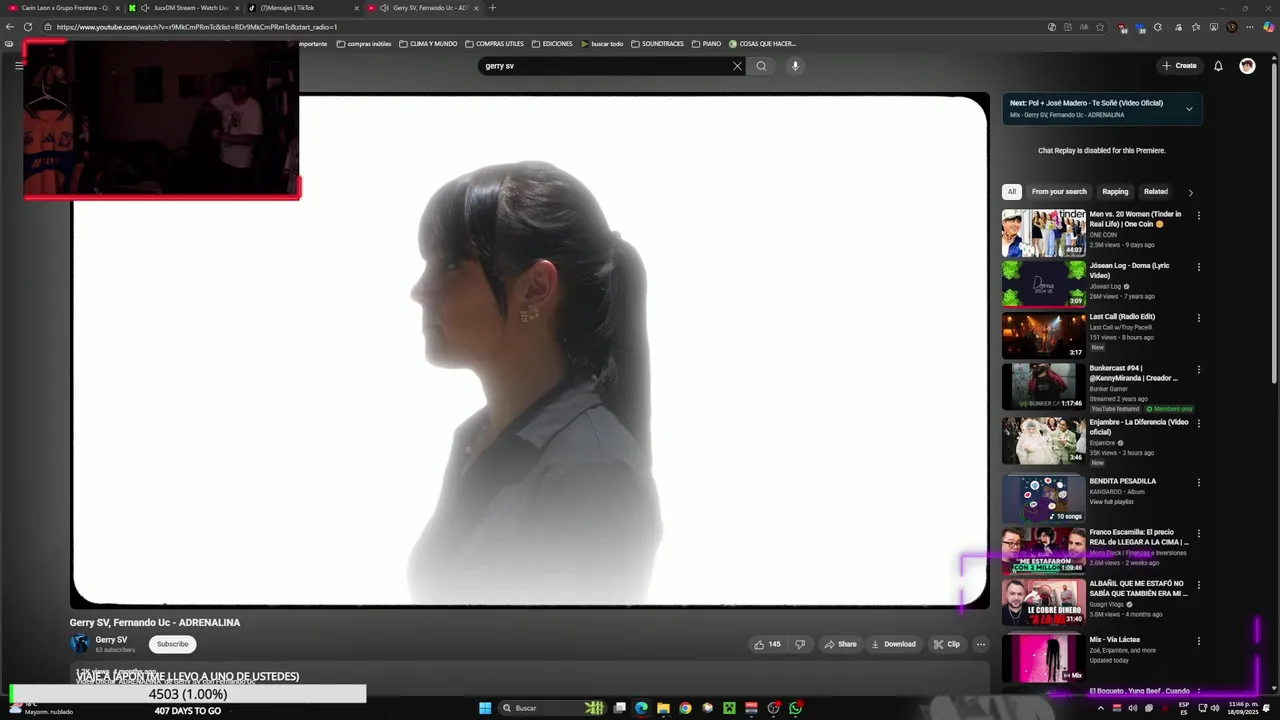Open the Gerry SV channel name link
1280x720 pixels.
[x=111, y=640]
